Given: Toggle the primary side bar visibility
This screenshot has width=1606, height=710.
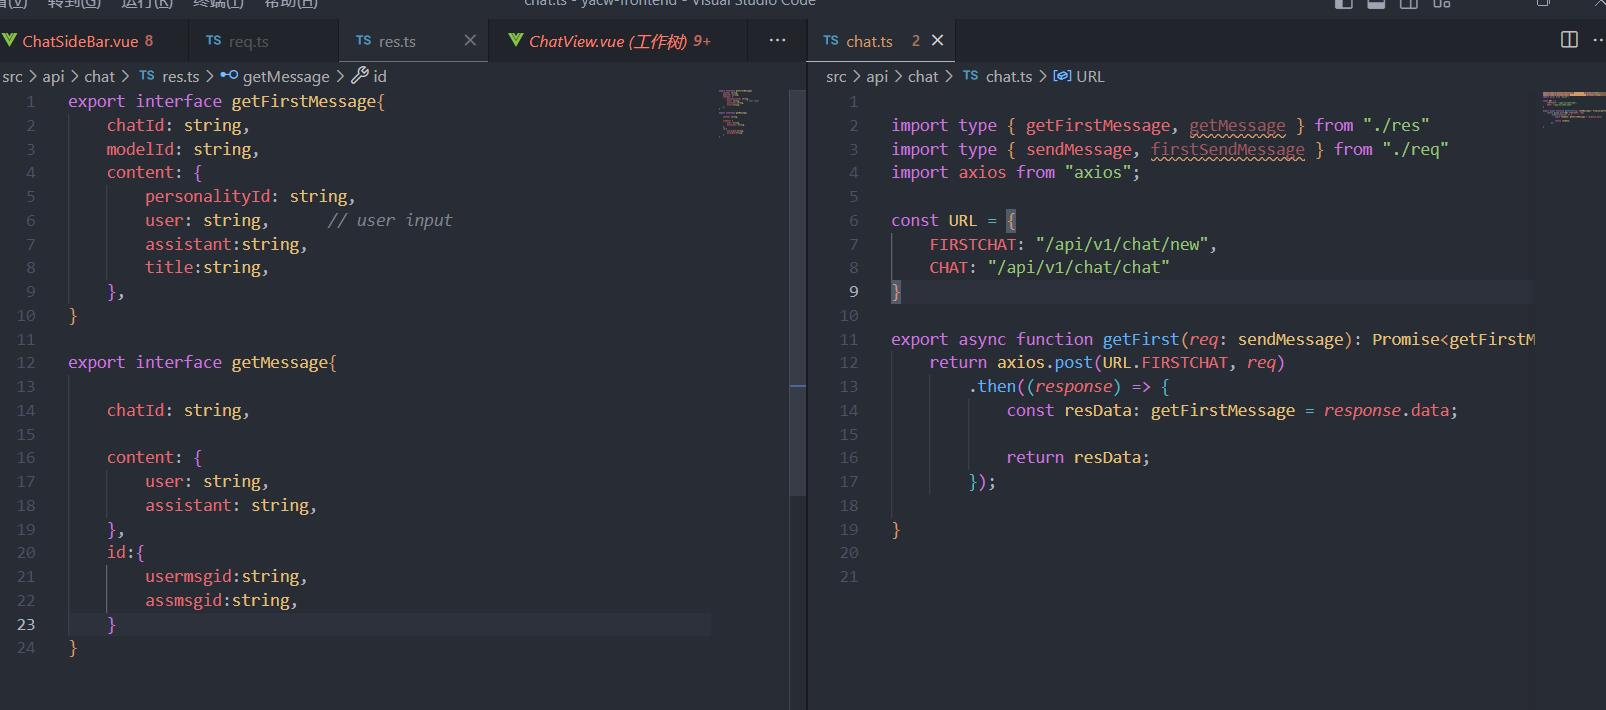Looking at the screenshot, I should click(x=1343, y=4).
